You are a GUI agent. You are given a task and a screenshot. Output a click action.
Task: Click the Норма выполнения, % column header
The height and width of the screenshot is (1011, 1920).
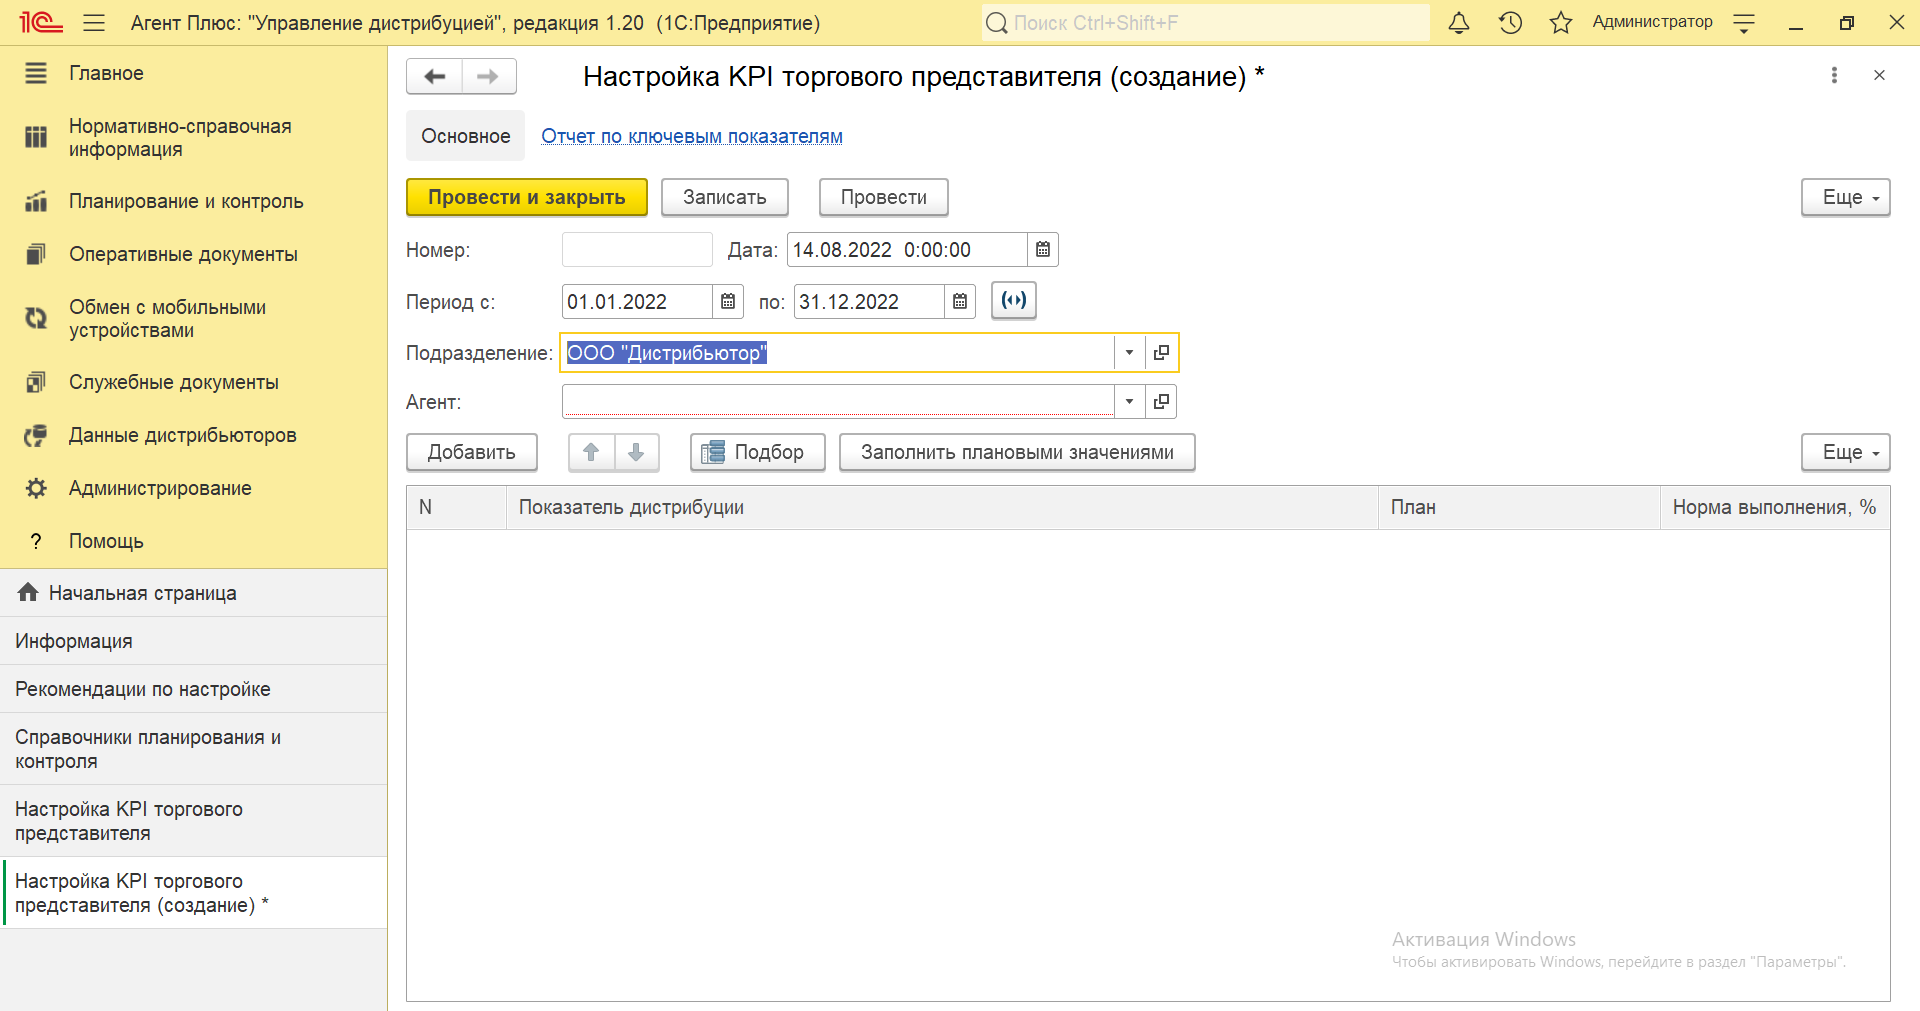point(1775,507)
